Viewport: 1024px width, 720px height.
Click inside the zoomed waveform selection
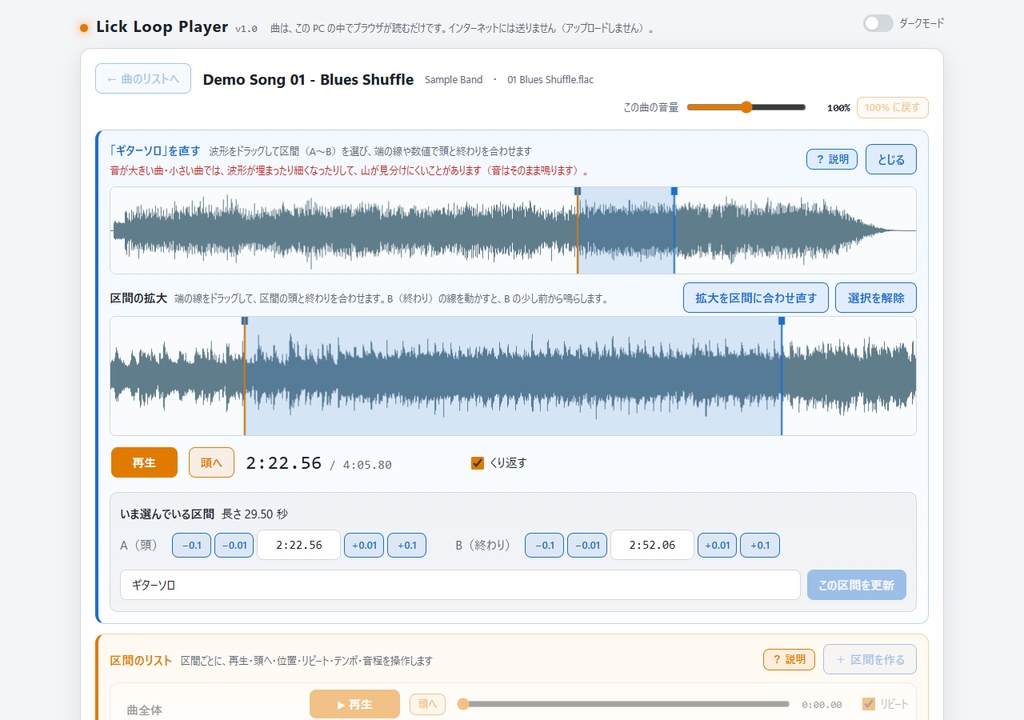tap(513, 376)
